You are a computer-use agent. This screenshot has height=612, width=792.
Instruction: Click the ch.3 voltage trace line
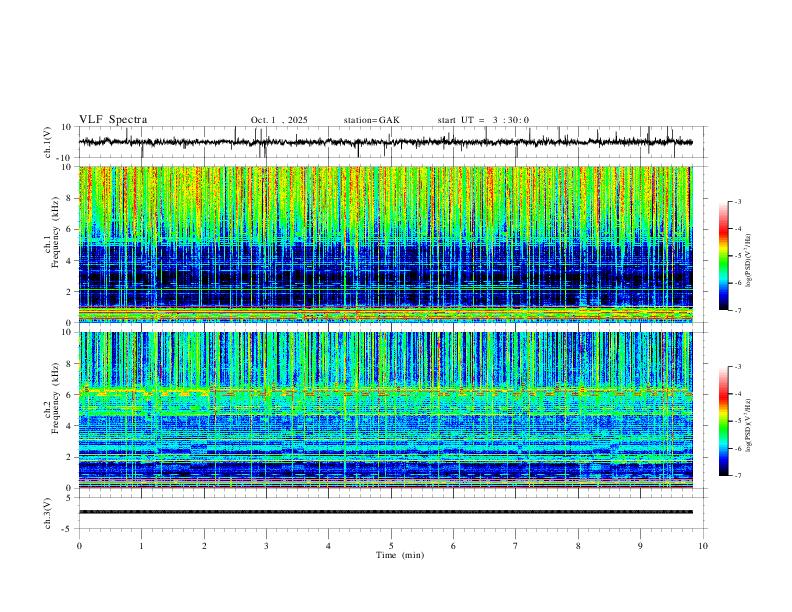point(385,512)
